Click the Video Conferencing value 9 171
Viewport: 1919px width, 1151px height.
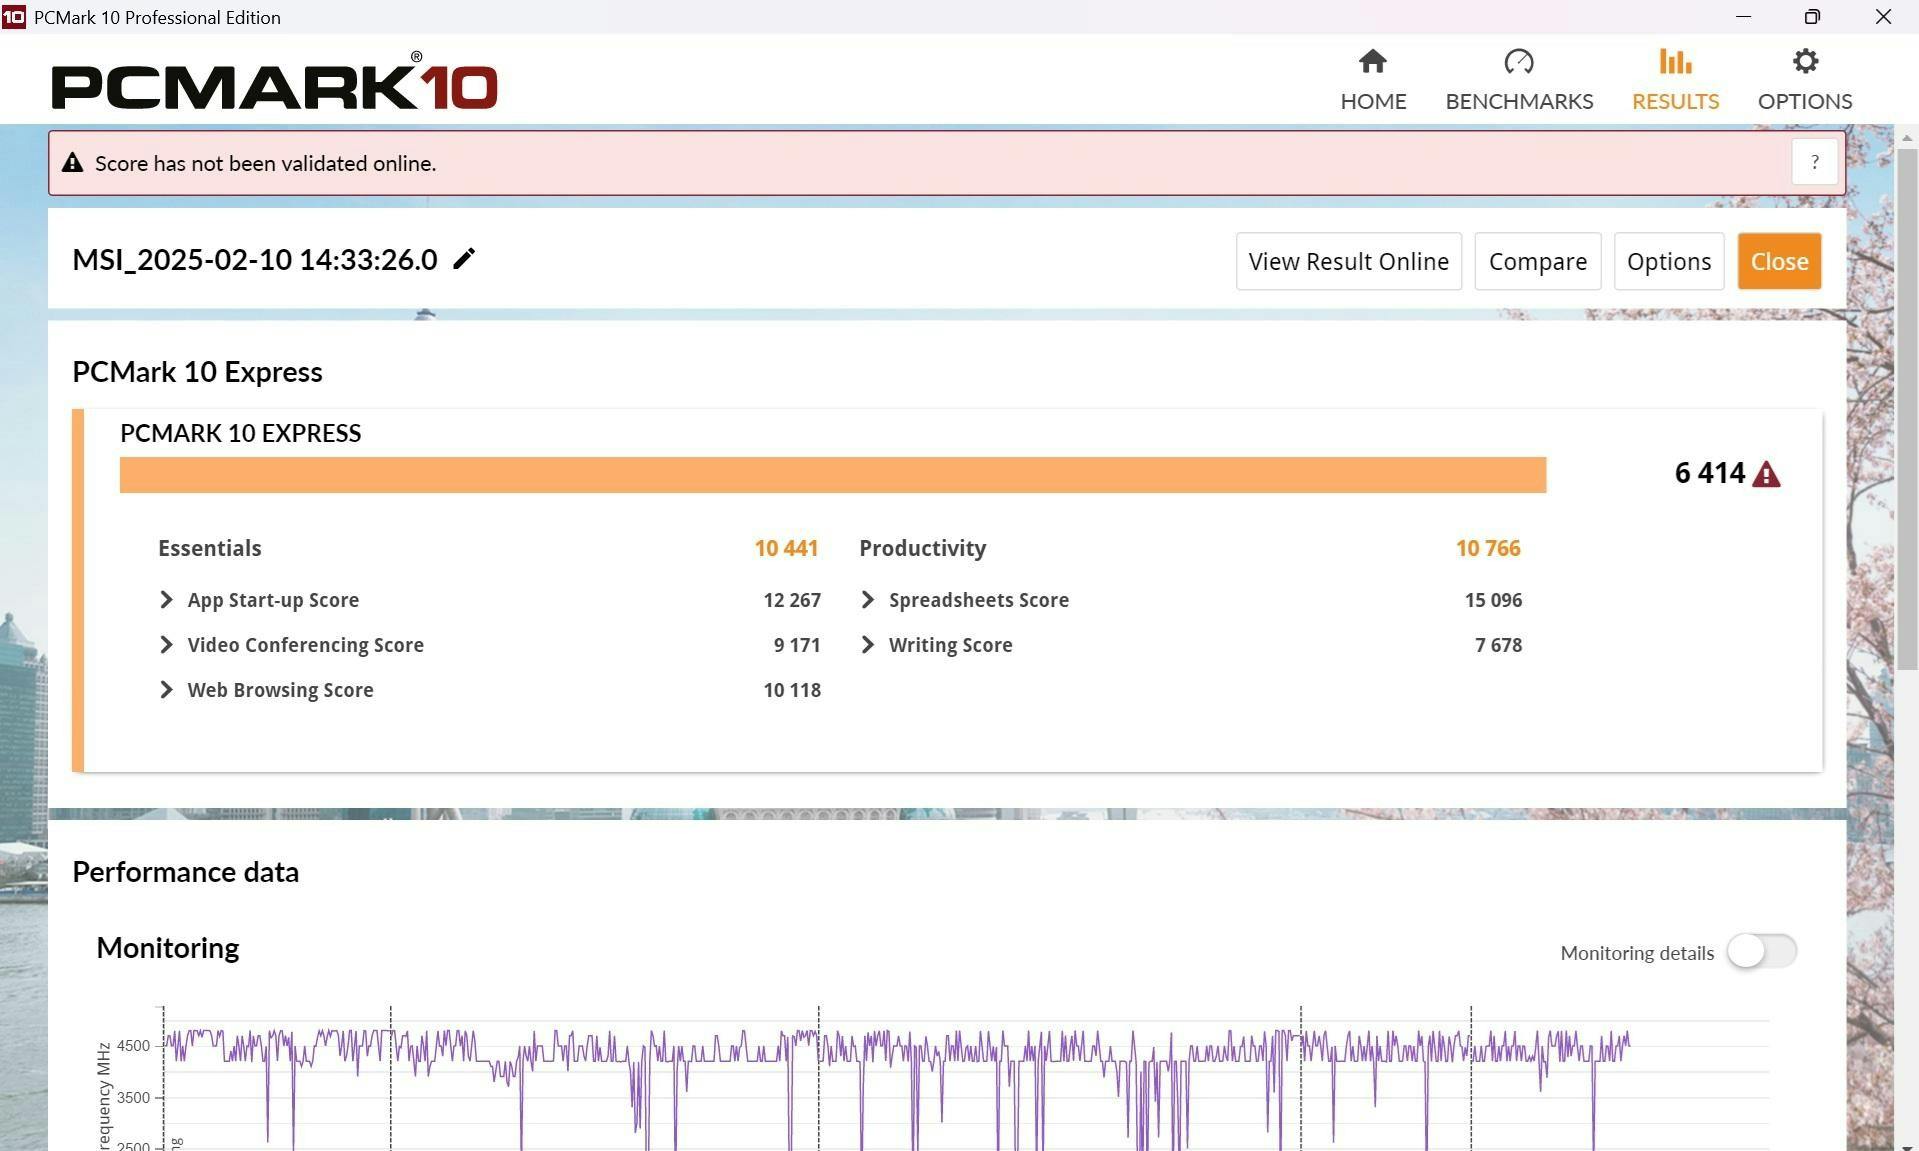[797, 645]
